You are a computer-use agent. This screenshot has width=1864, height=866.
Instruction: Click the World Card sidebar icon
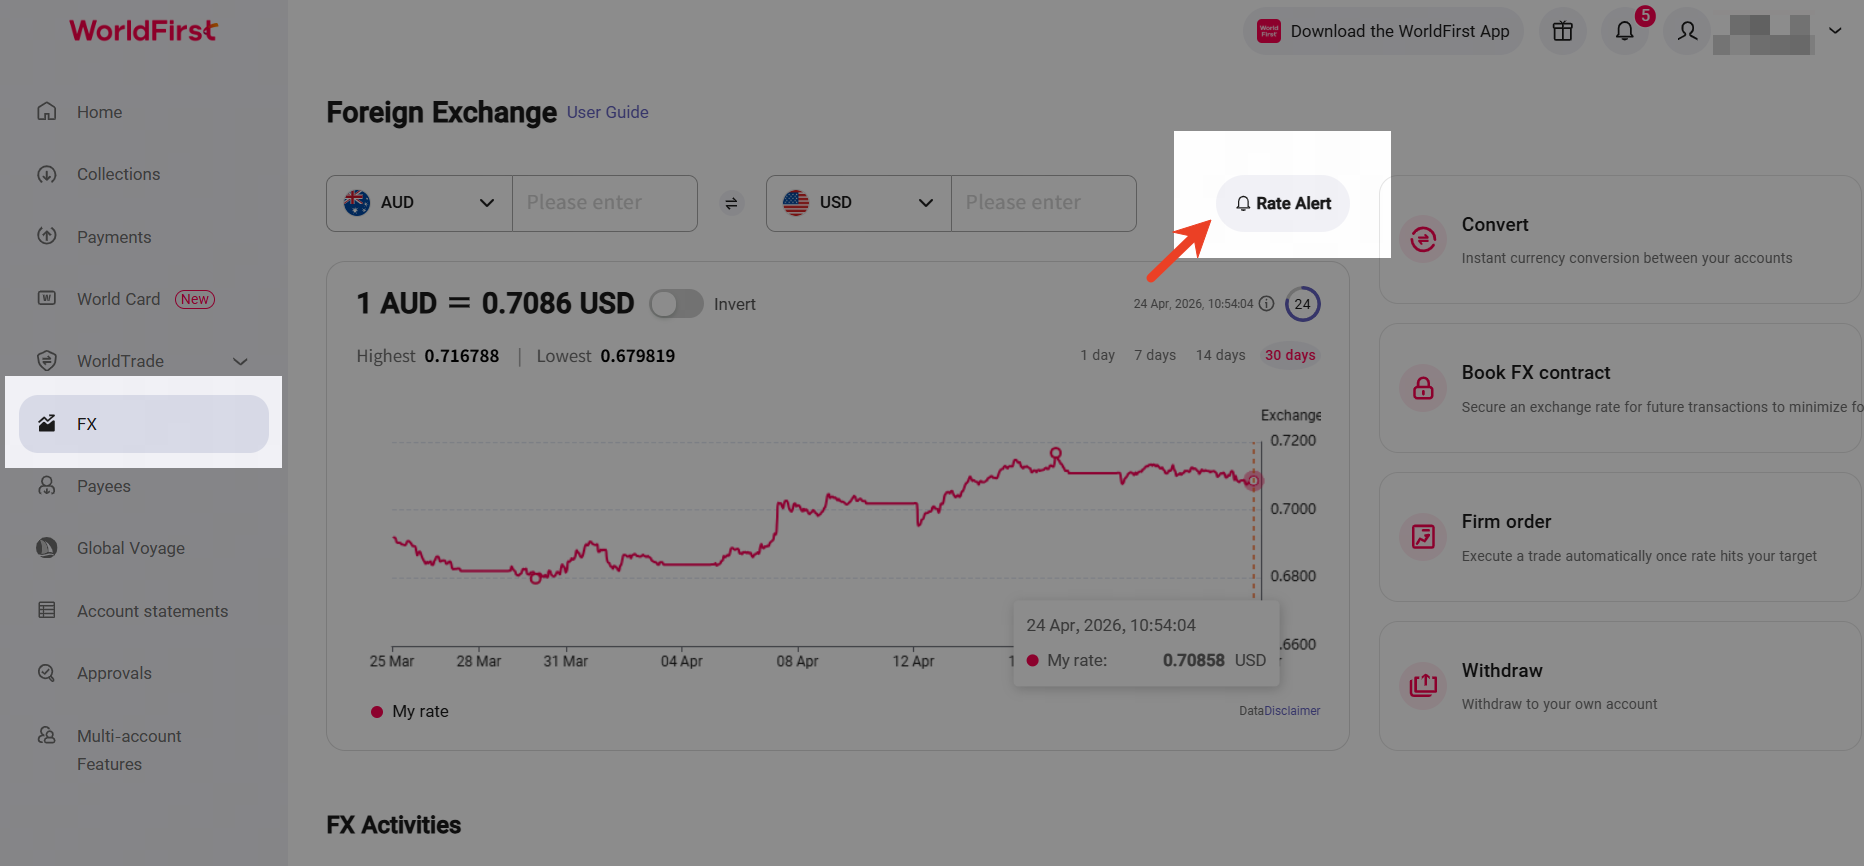47,298
